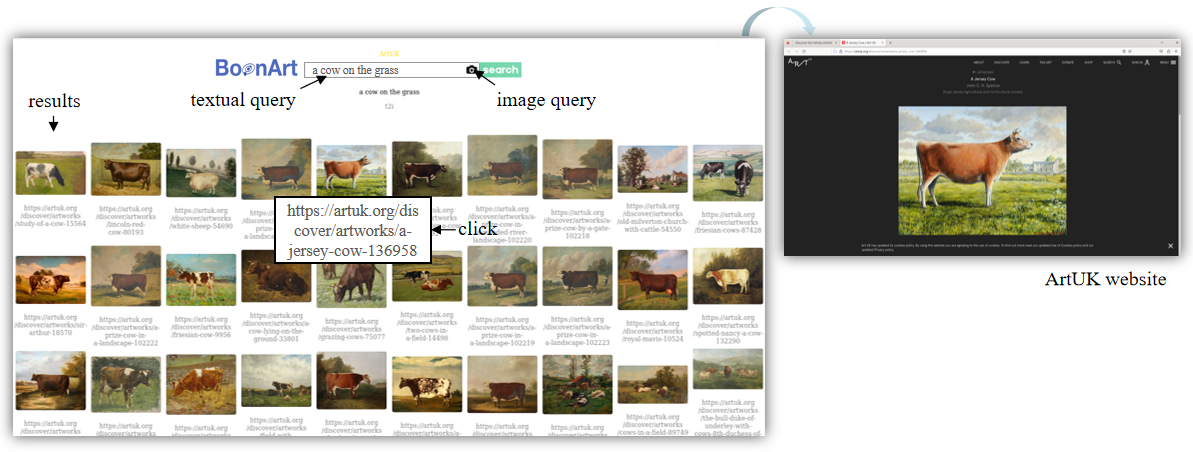Open ABOUT in the ArtUK website navigation
Screen dimensions: 1193x452
tap(978, 62)
